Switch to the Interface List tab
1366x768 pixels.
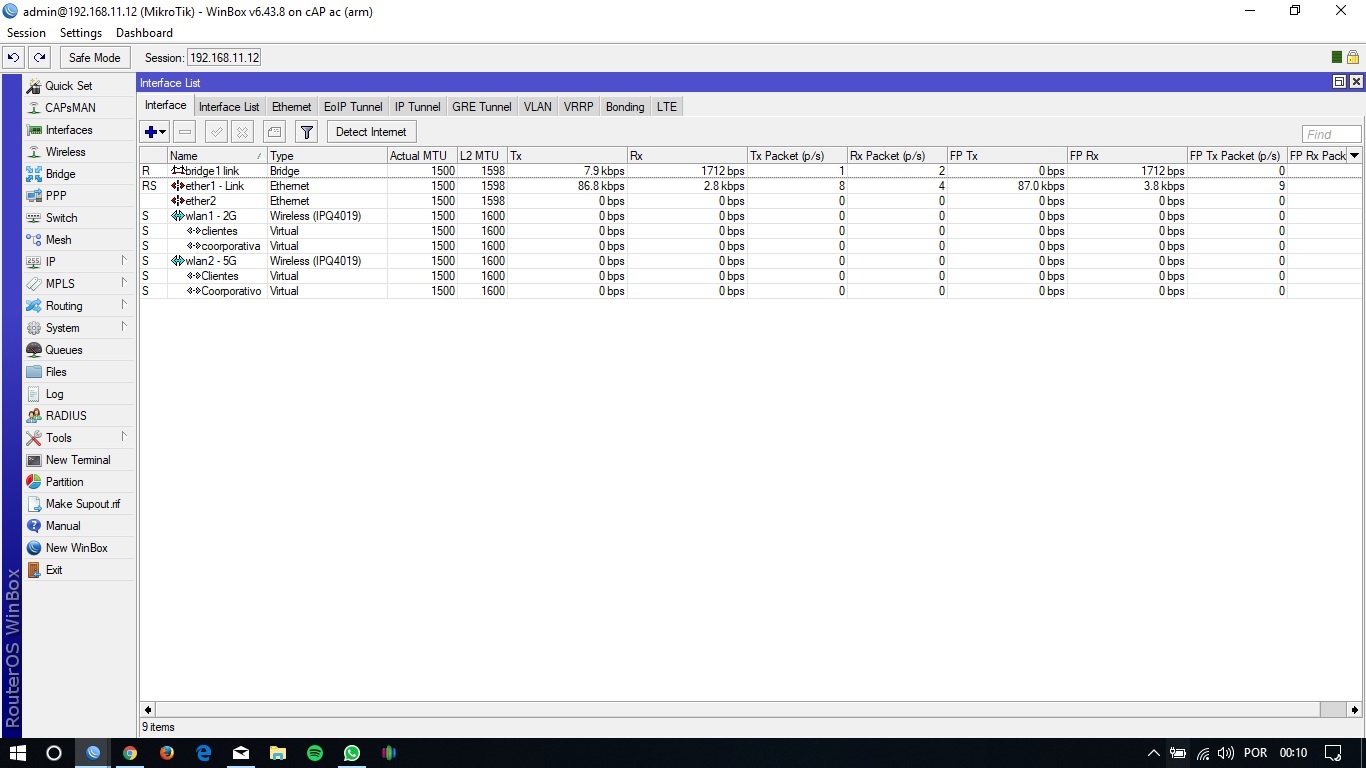[229, 107]
